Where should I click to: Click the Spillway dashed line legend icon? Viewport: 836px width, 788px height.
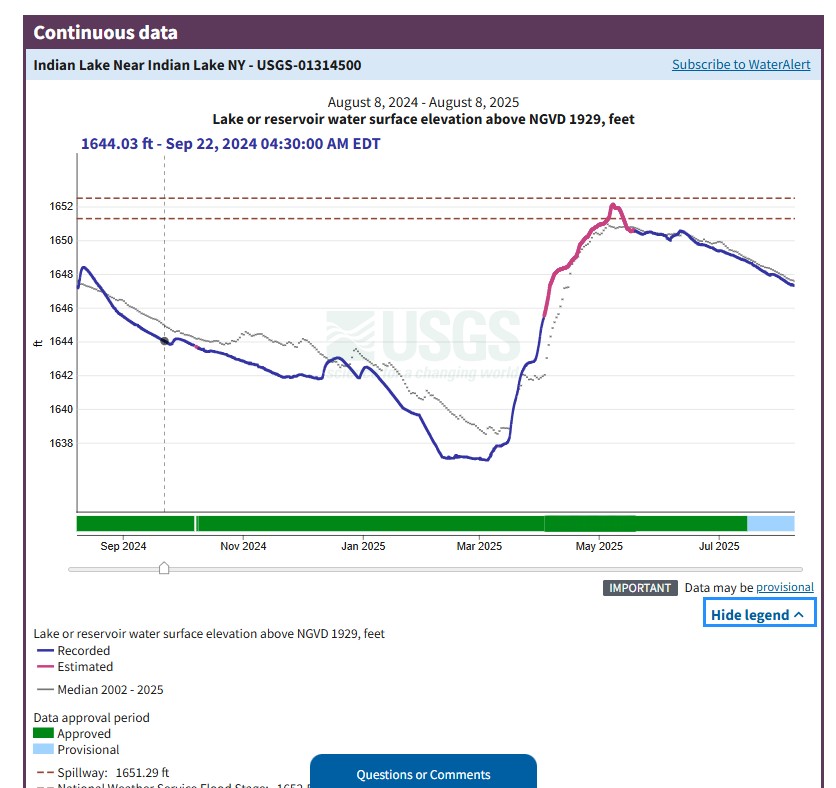click(44, 773)
